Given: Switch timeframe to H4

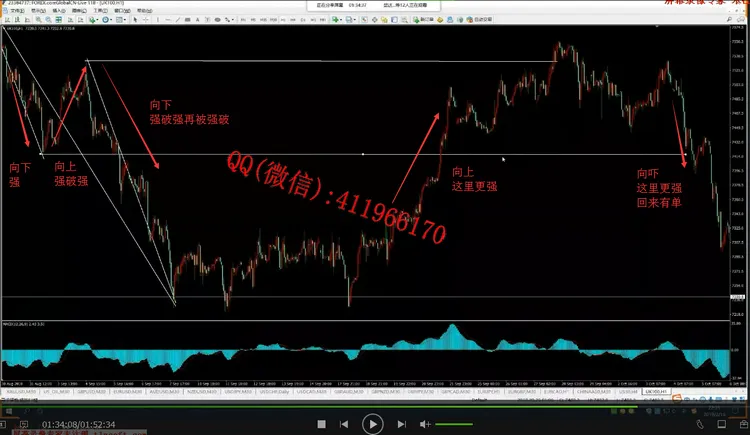Looking at the screenshot, I should [x=293, y=20].
